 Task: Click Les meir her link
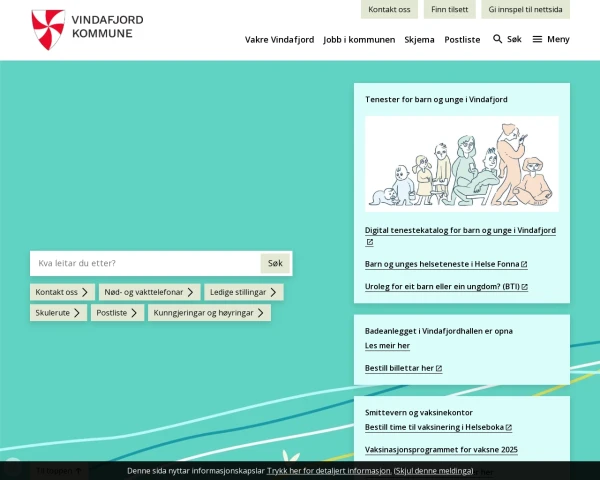coord(387,346)
